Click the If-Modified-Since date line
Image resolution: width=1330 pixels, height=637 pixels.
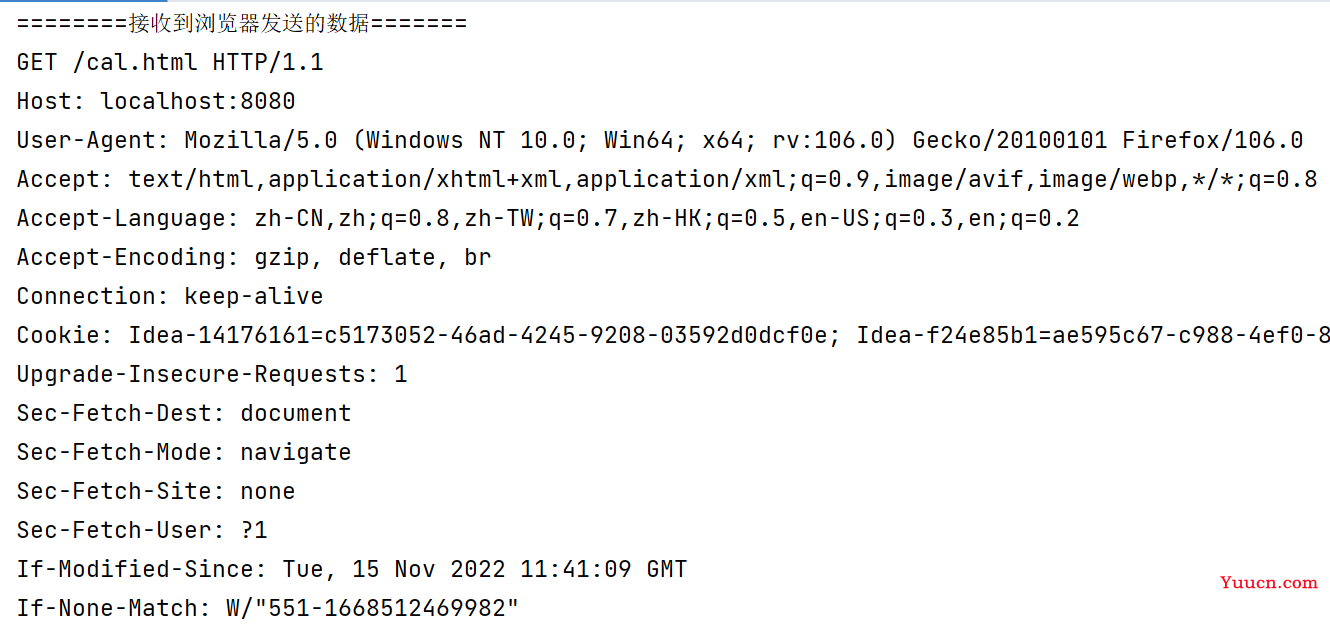pos(352,570)
